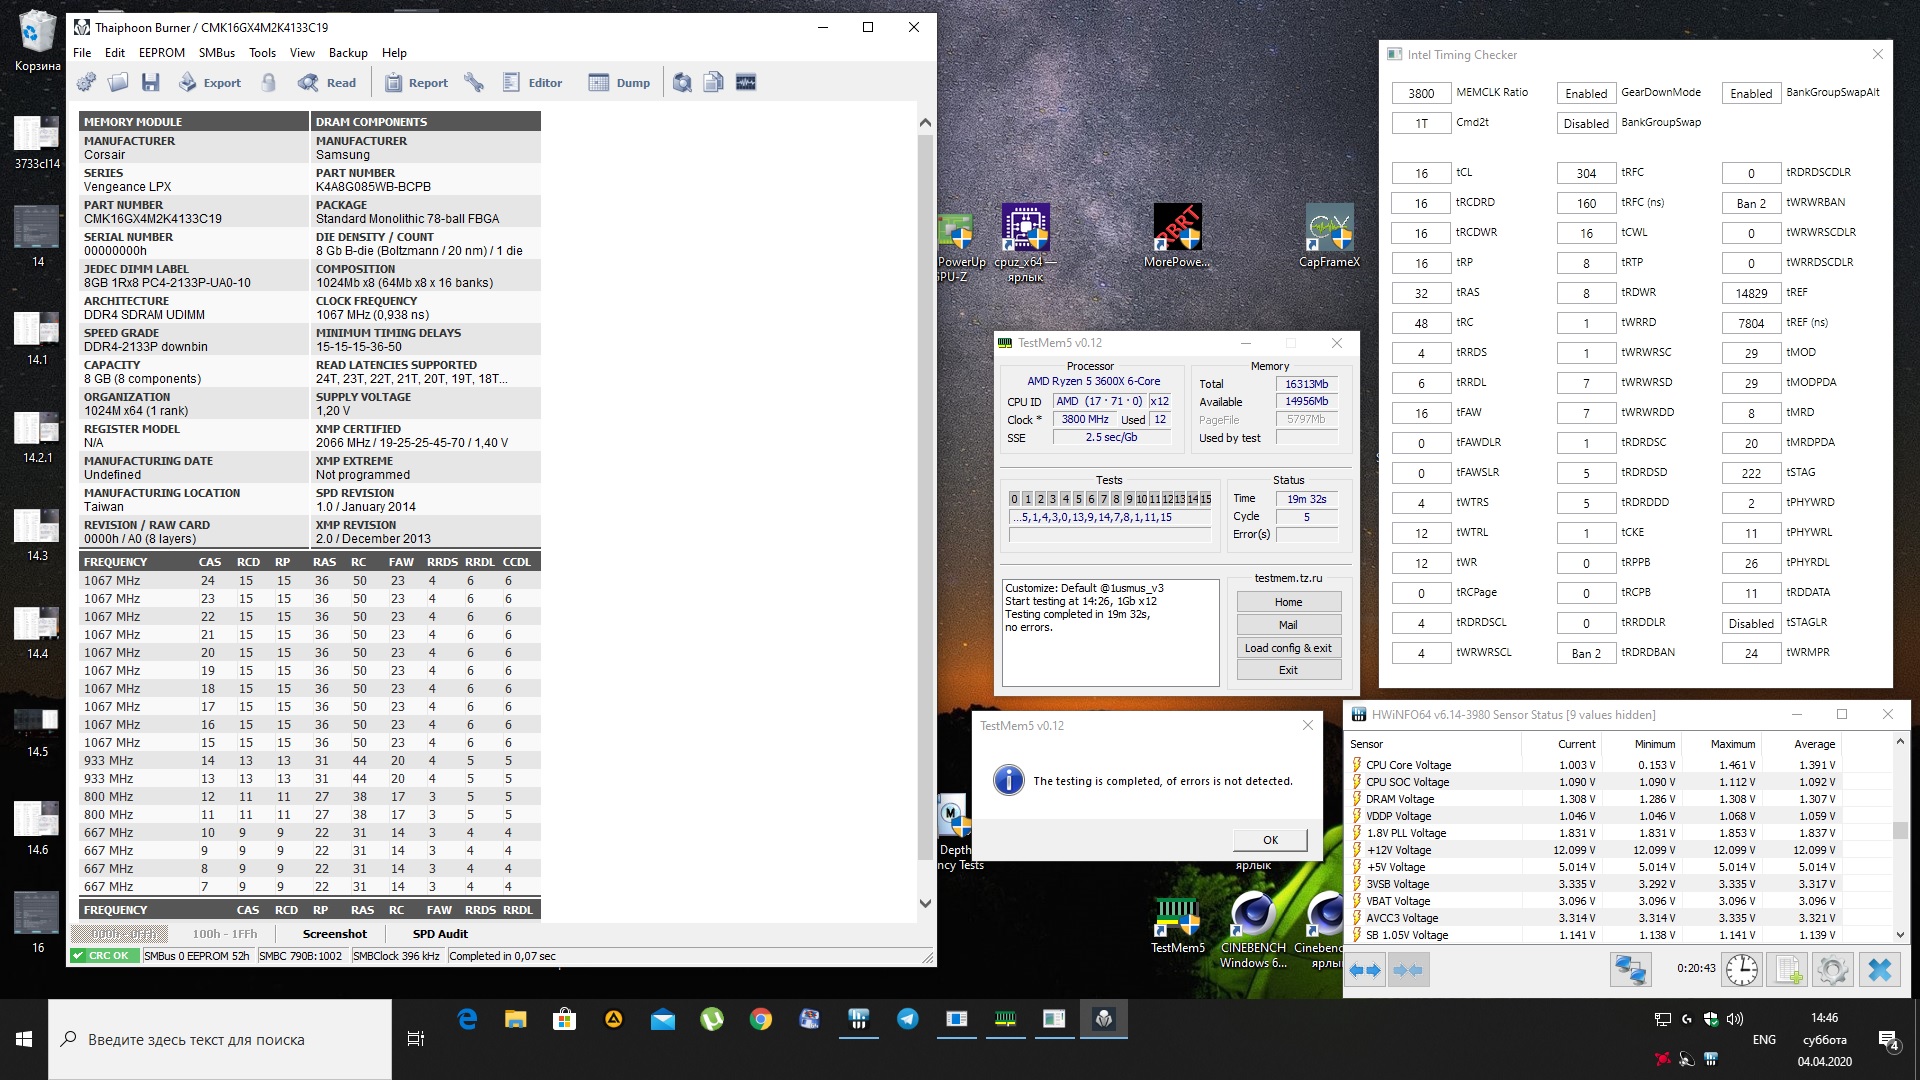Open the SMBus menu

coord(216,53)
